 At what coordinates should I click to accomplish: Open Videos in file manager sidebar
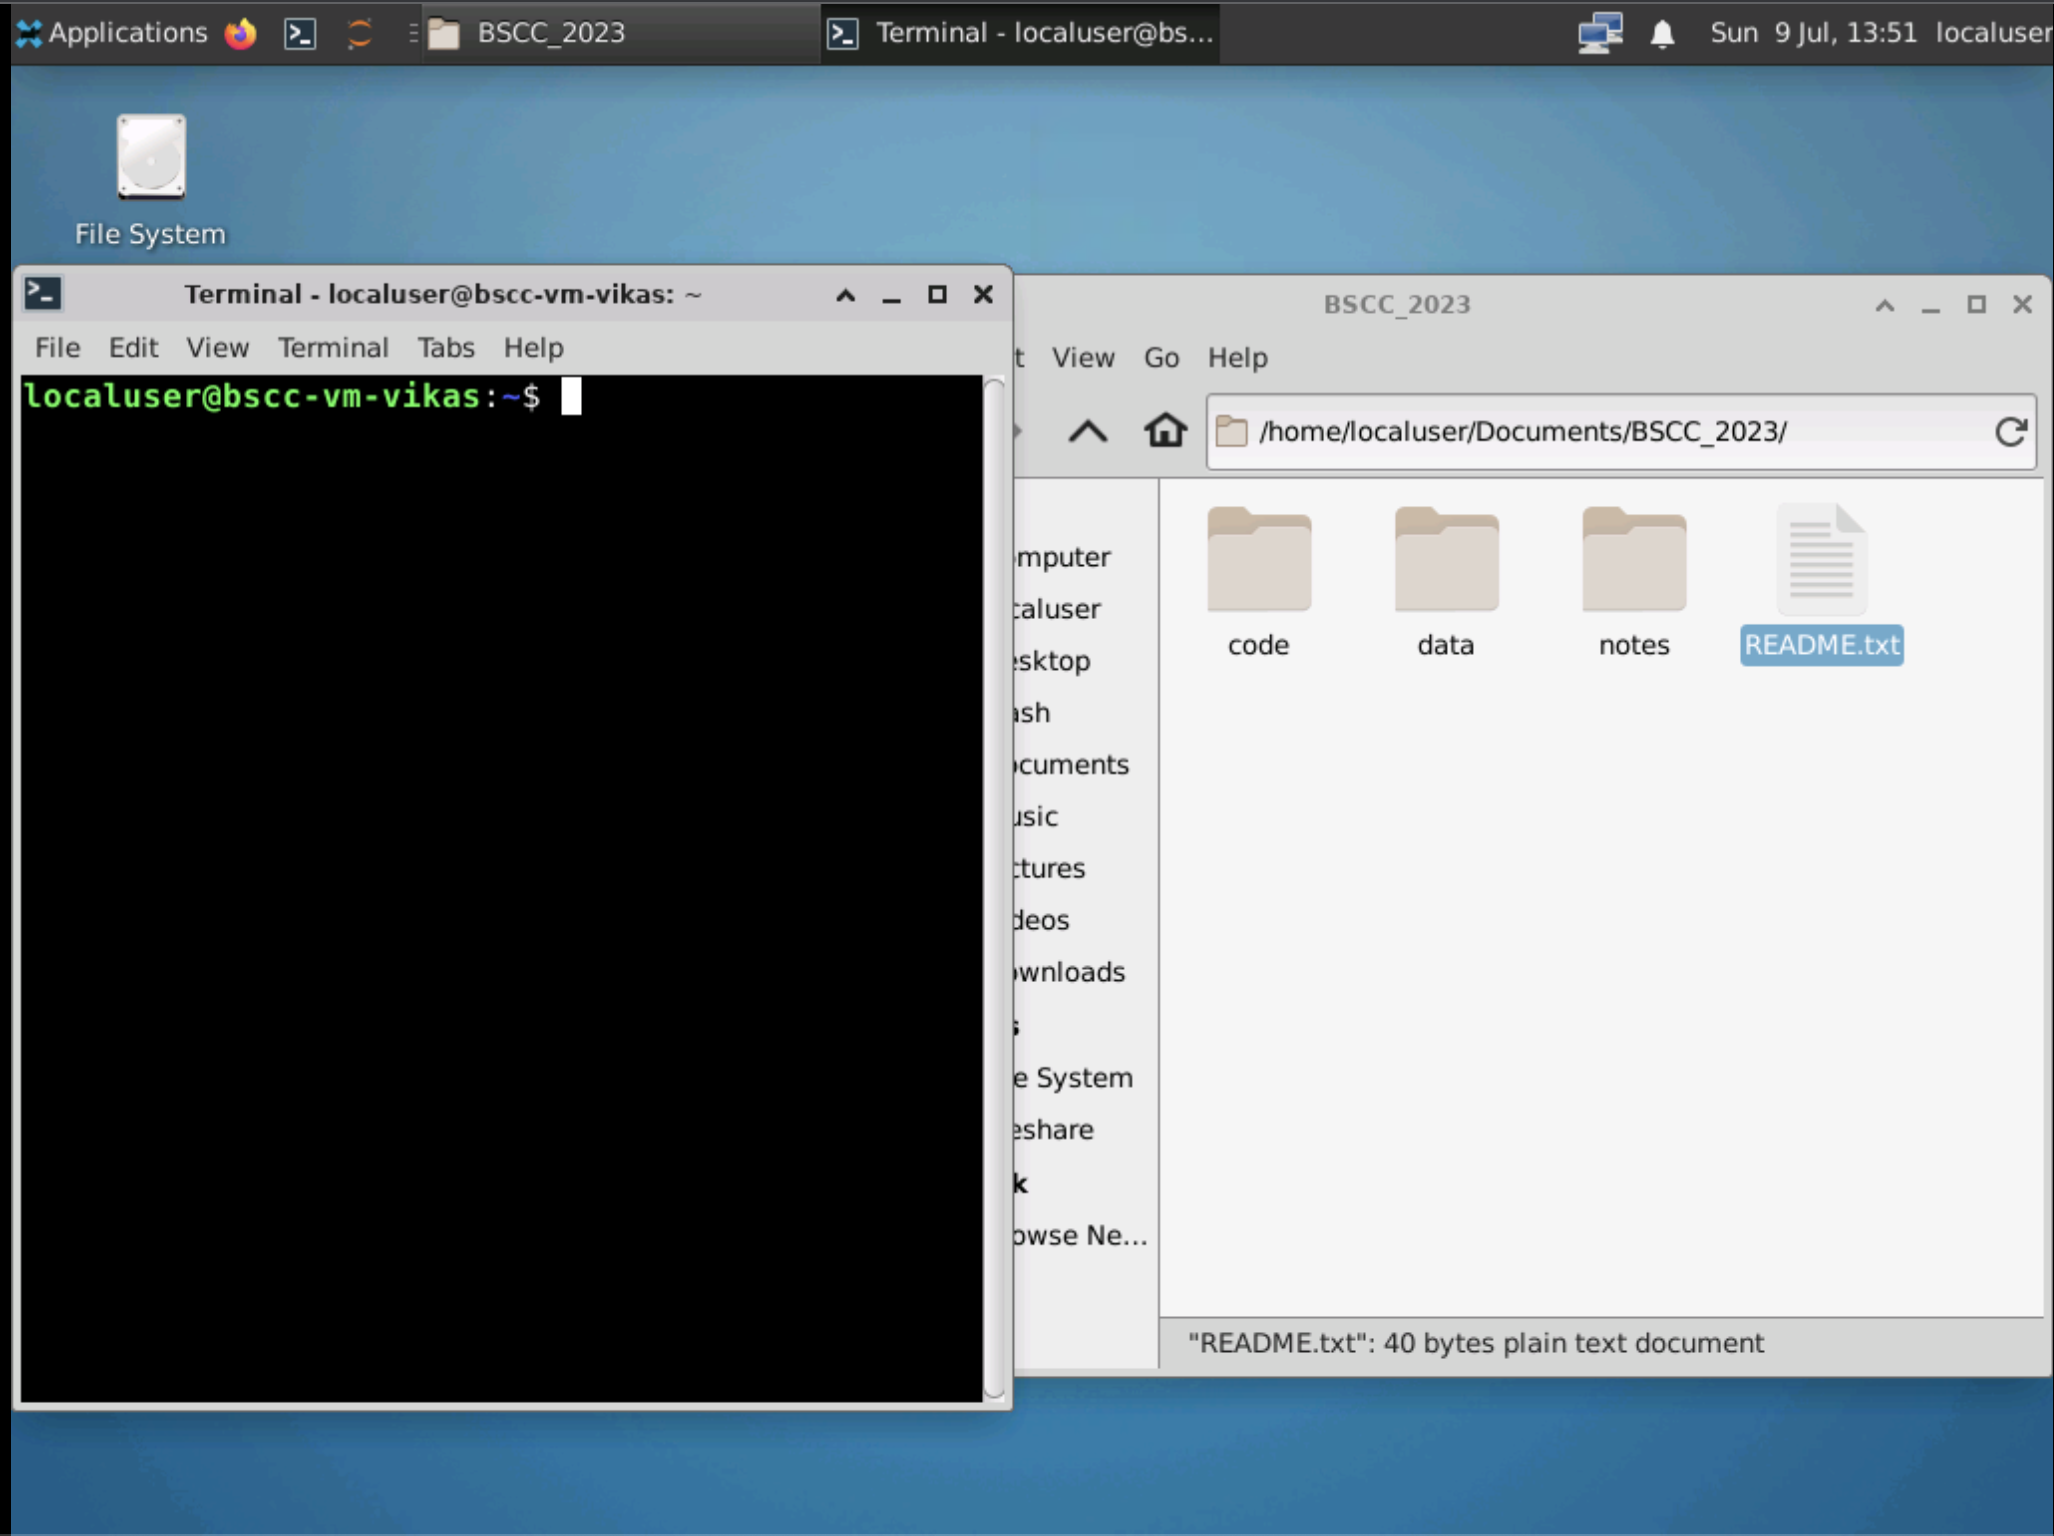pyautogui.click(x=1042, y=919)
